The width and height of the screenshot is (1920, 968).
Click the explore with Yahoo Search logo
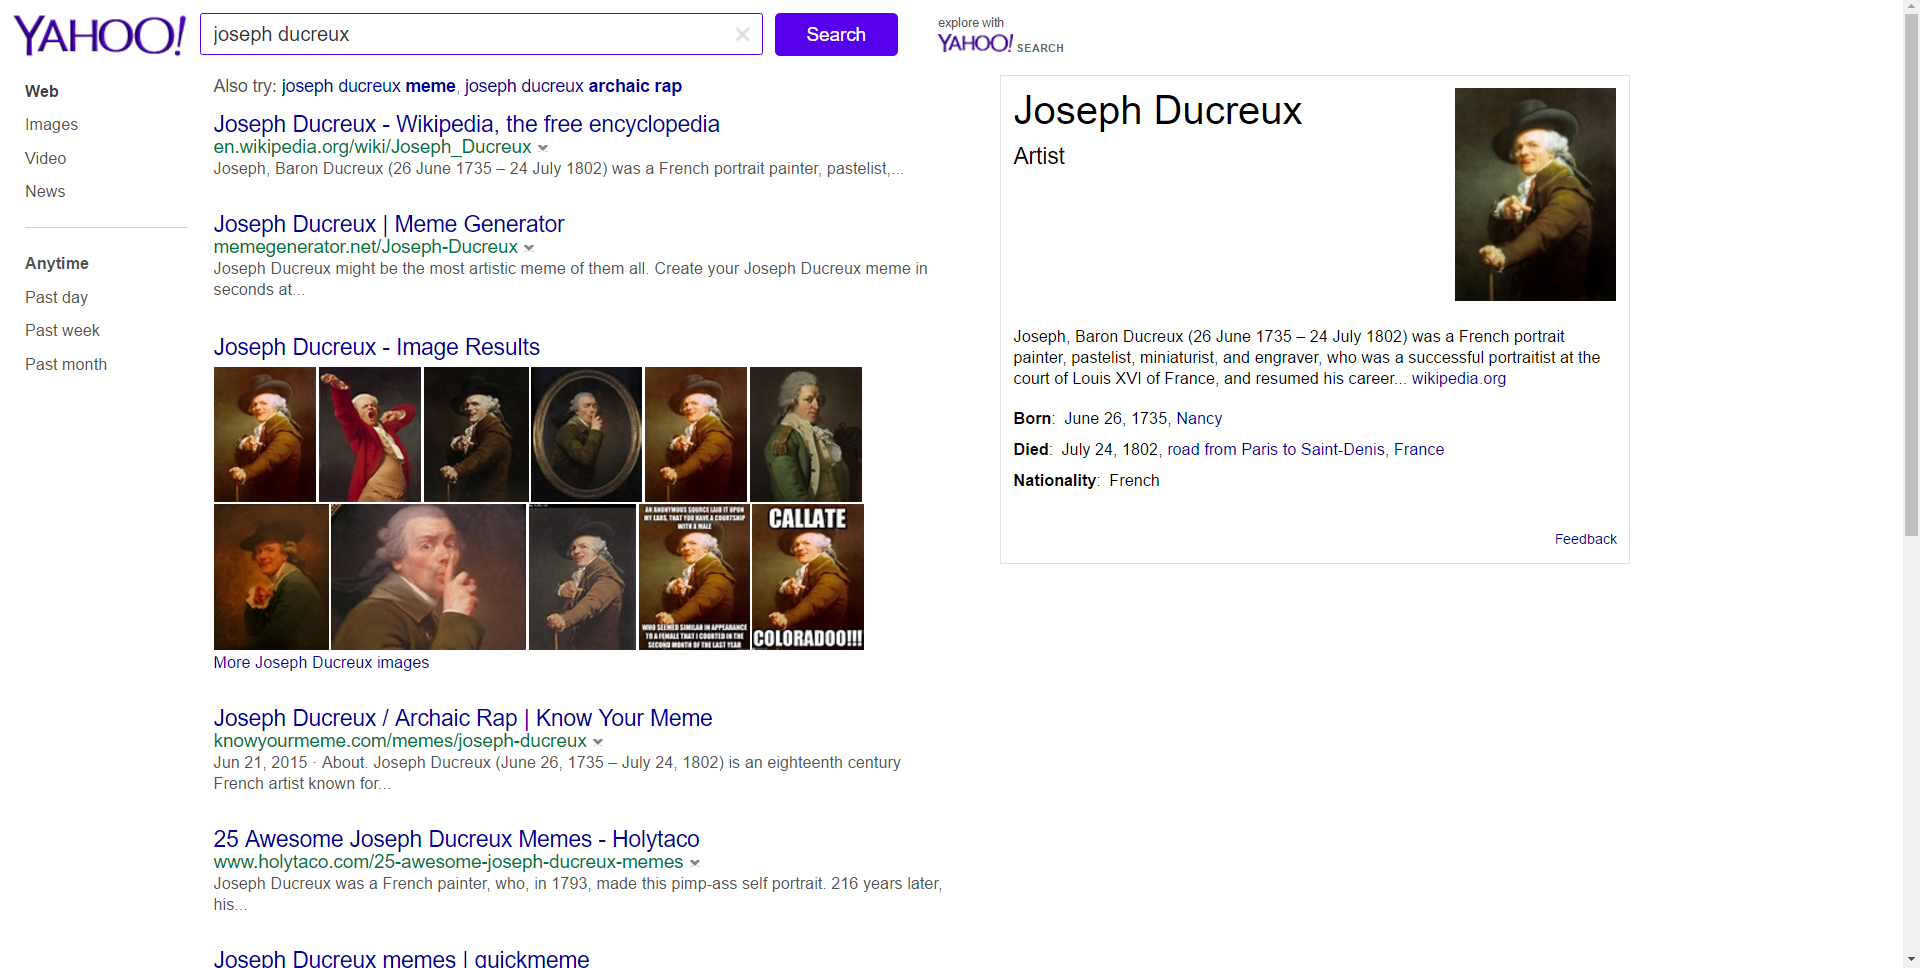point(1000,37)
